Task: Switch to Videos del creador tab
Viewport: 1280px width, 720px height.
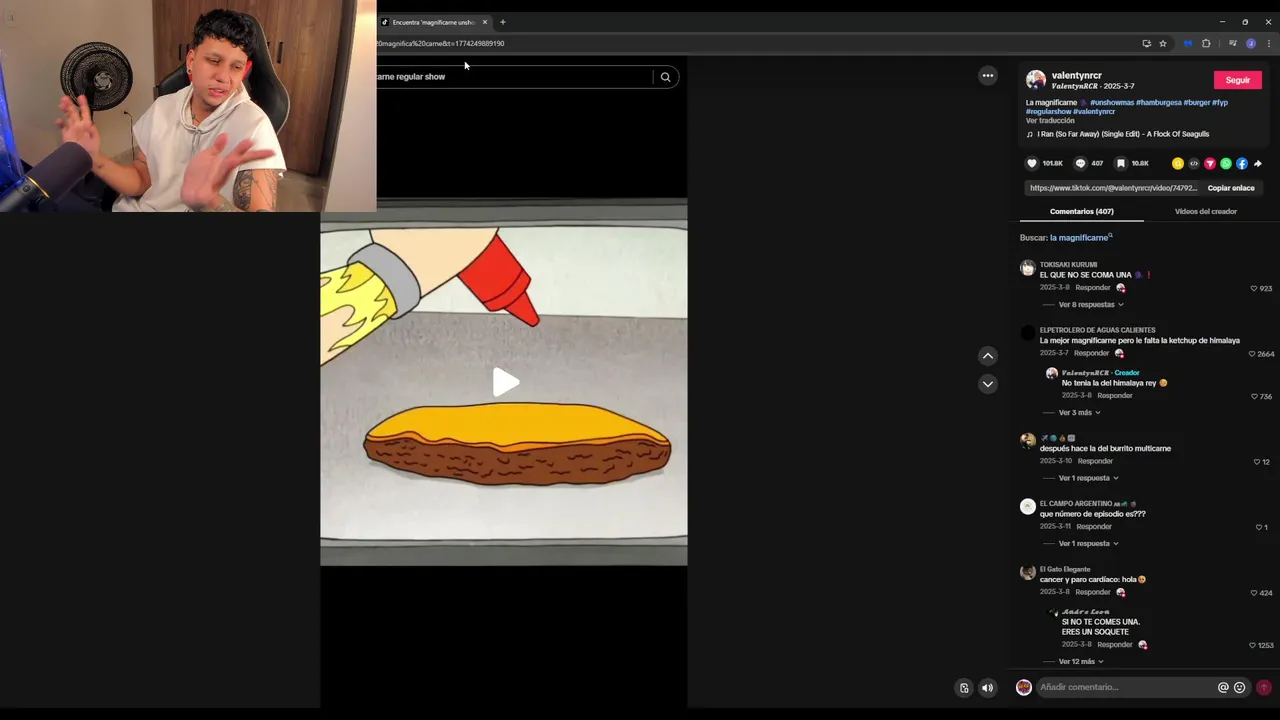Action: [x=1206, y=211]
